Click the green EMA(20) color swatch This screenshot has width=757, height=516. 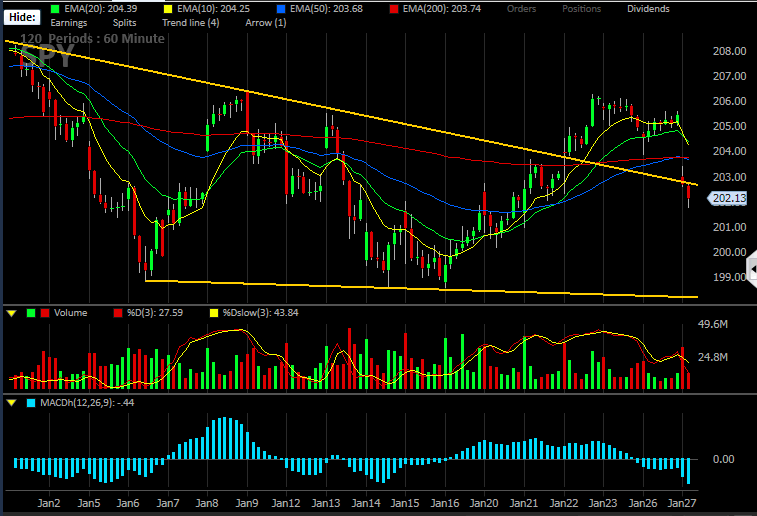click(x=55, y=9)
